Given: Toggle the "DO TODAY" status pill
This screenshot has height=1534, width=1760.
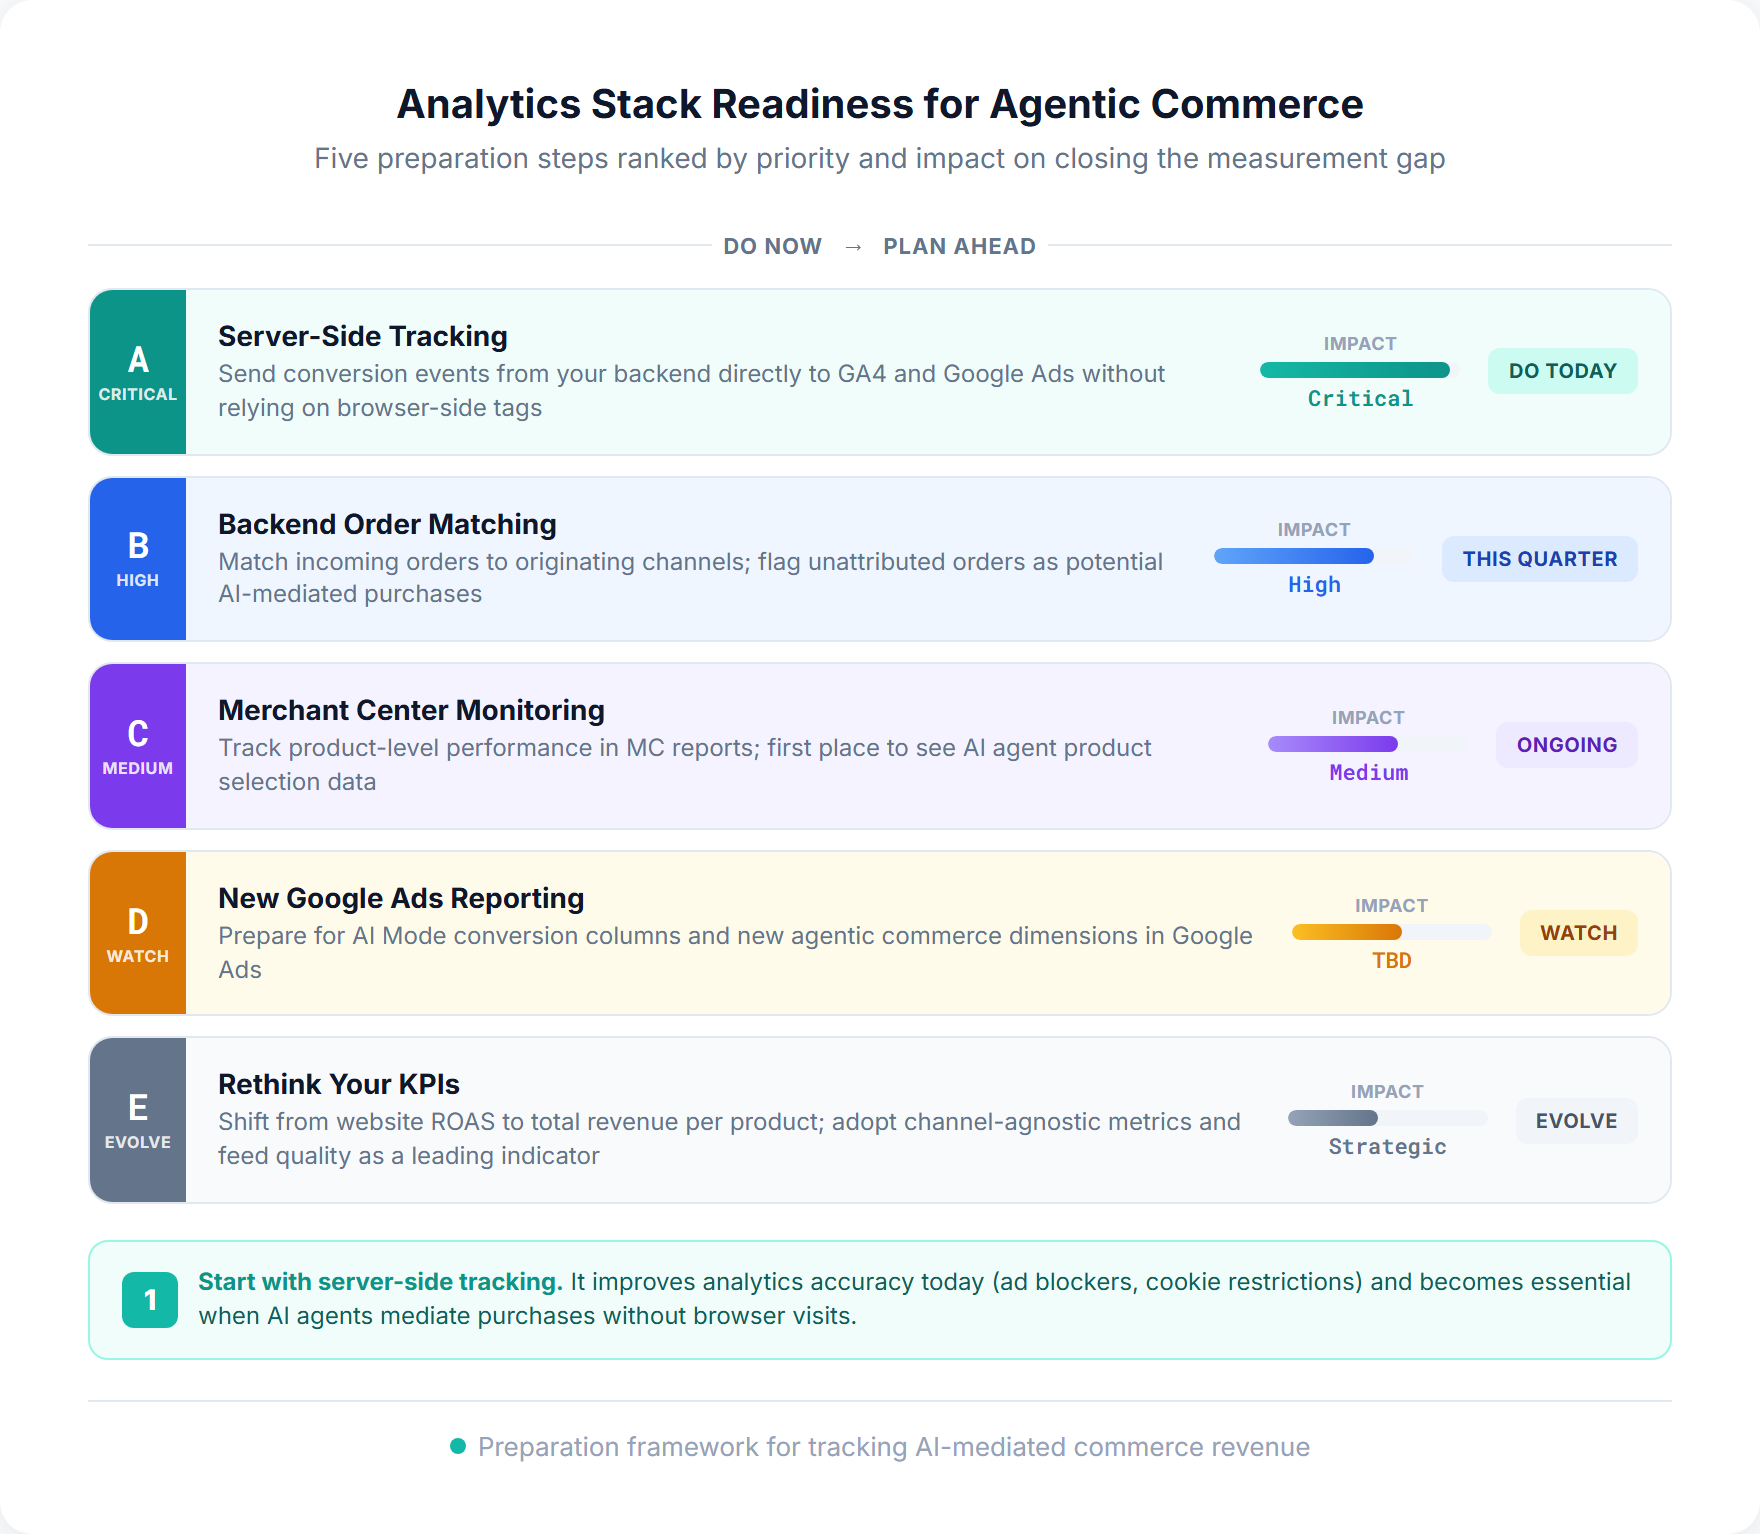Looking at the screenshot, I should coord(1562,370).
